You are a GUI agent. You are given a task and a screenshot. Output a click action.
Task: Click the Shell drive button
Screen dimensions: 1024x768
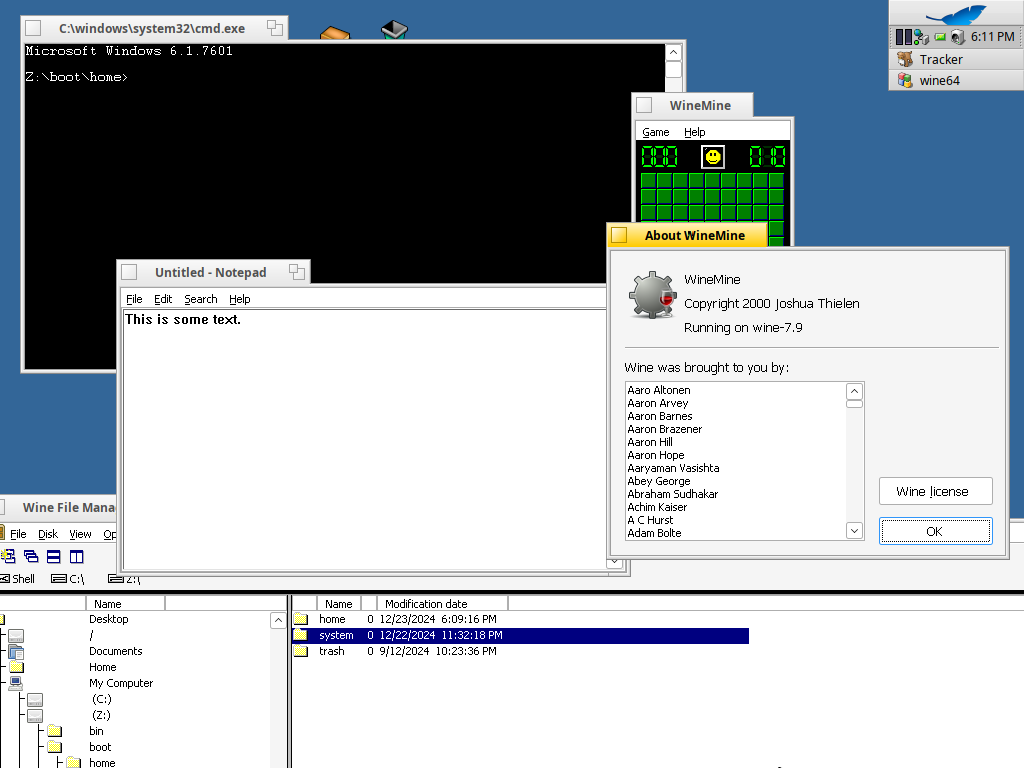click(18, 579)
